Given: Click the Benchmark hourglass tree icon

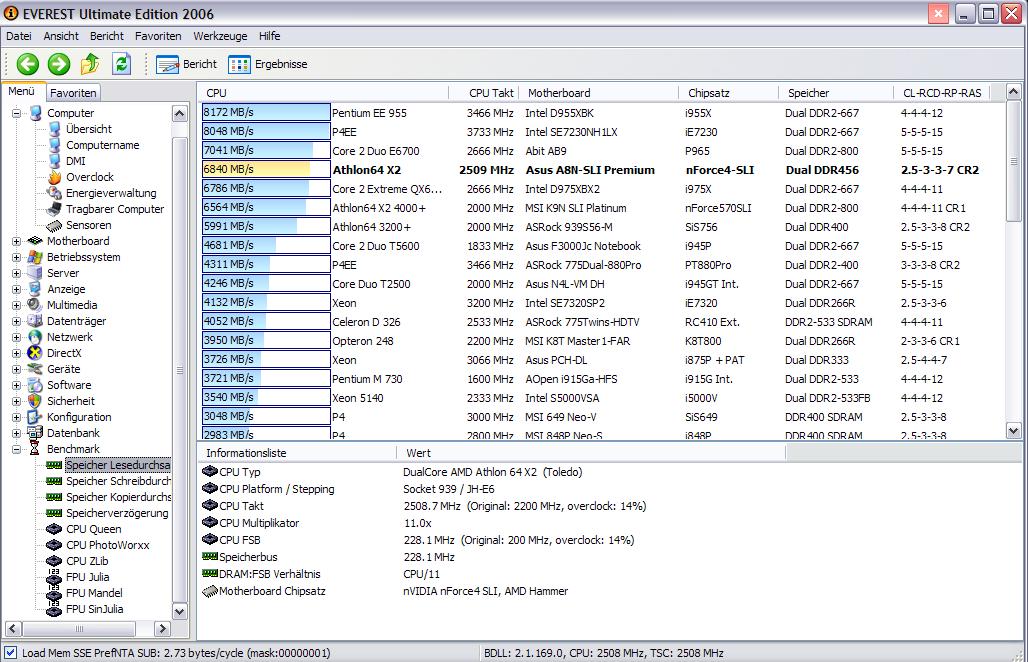Looking at the screenshot, I should click(35, 449).
